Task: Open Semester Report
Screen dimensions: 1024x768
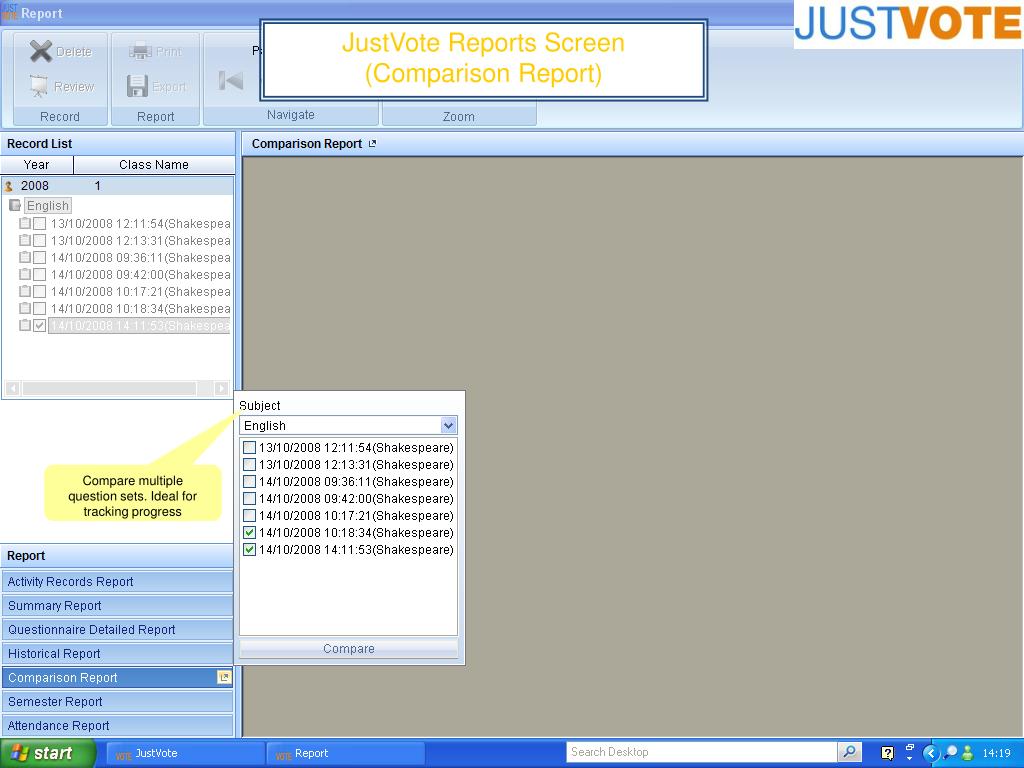Action: 118,702
